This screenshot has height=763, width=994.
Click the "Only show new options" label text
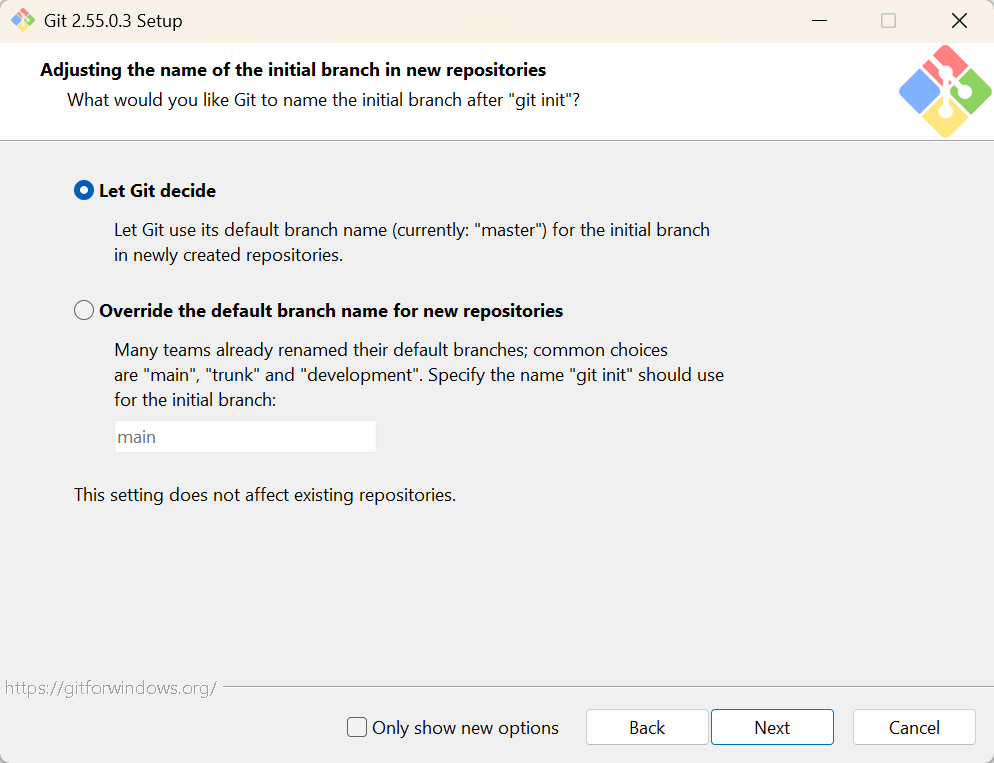465,728
